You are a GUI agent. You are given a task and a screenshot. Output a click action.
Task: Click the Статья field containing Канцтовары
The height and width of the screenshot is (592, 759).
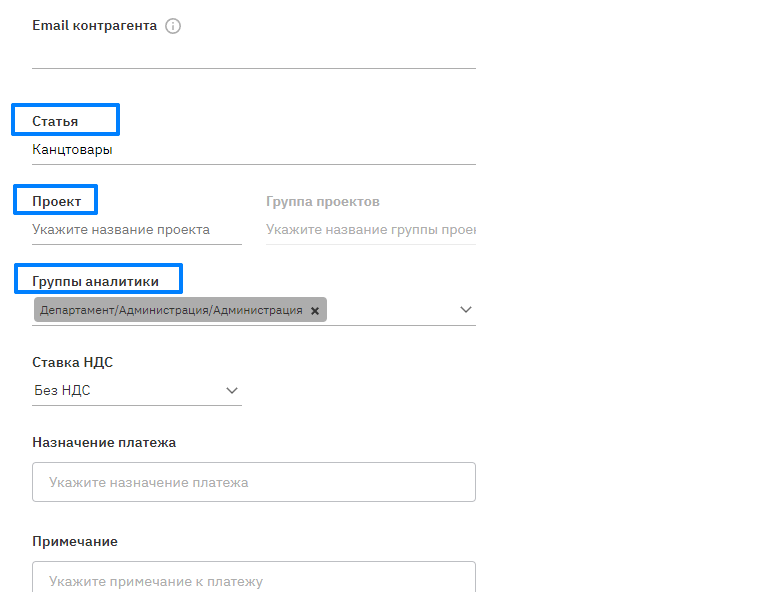tap(253, 150)
